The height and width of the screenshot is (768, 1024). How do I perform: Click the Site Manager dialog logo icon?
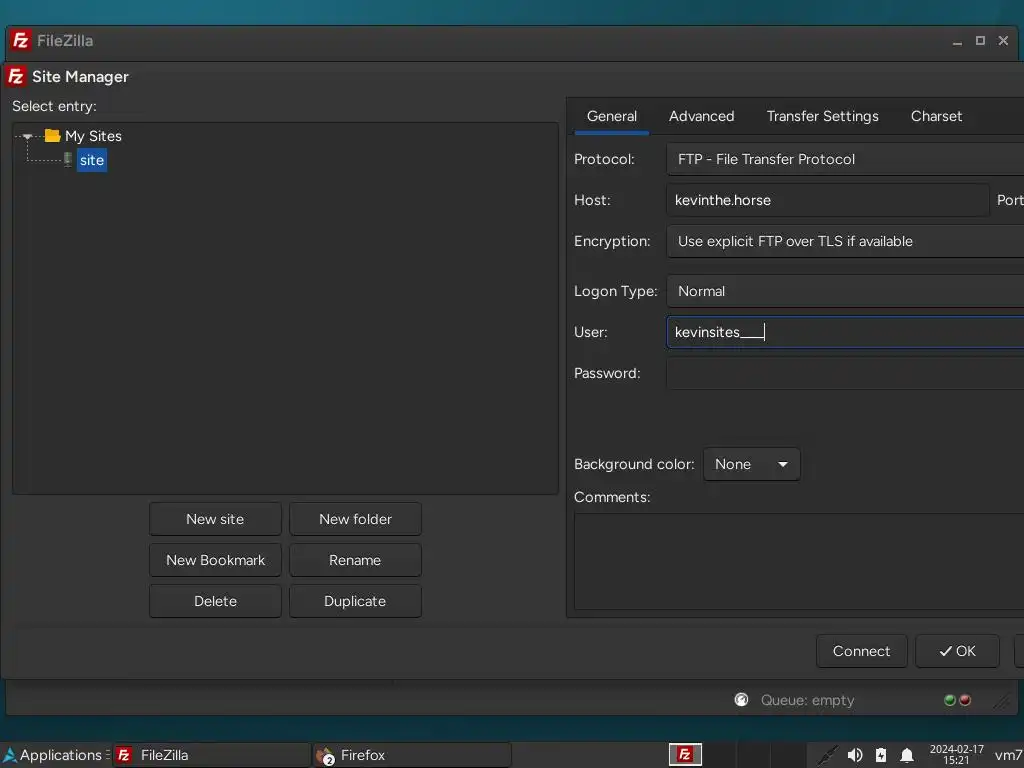point(16,76)
